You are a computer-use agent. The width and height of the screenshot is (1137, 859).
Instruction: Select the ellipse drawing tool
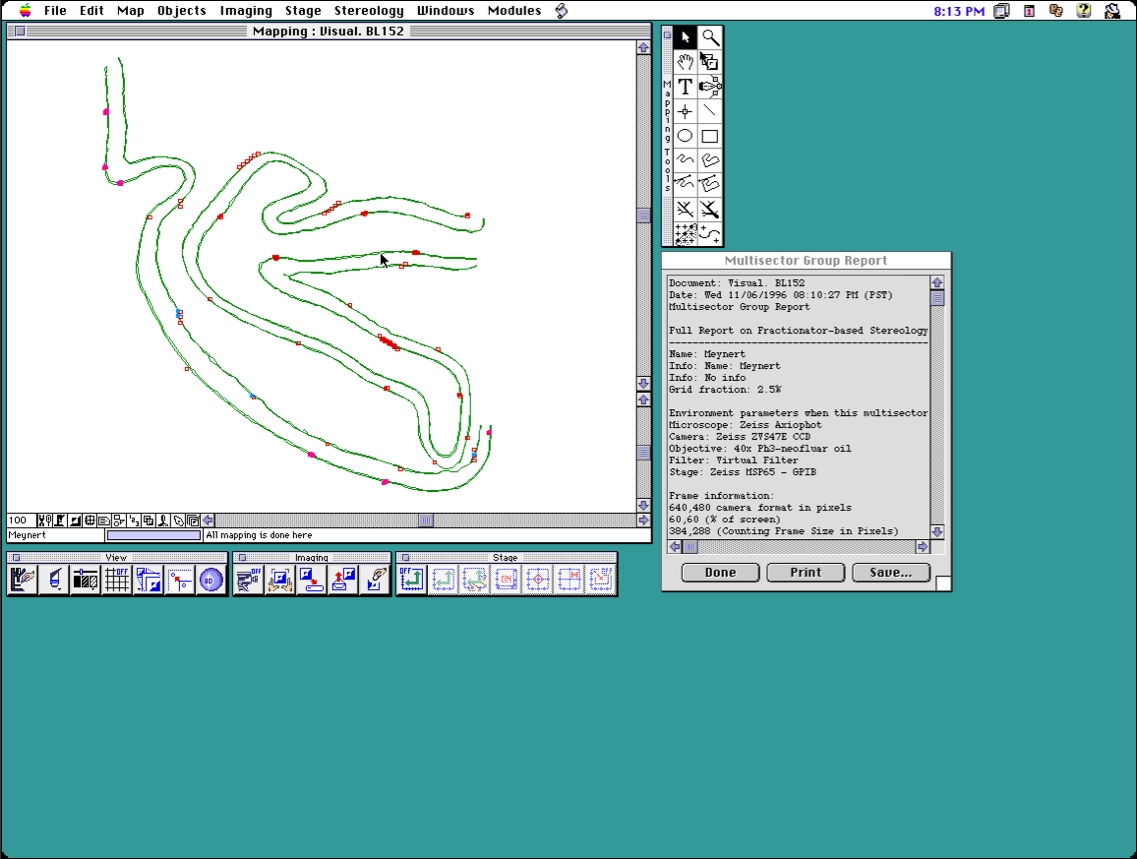click(x=685, y=136)
